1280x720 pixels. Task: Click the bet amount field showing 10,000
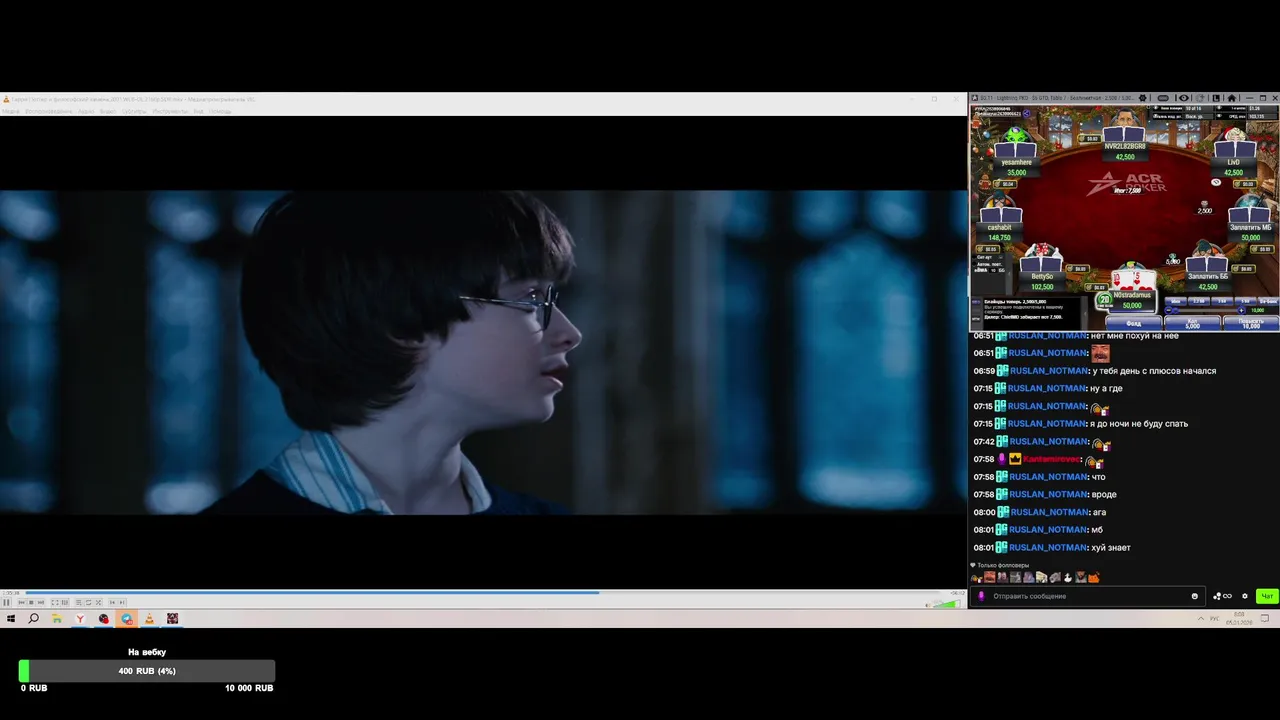(x=1258, y=310)
